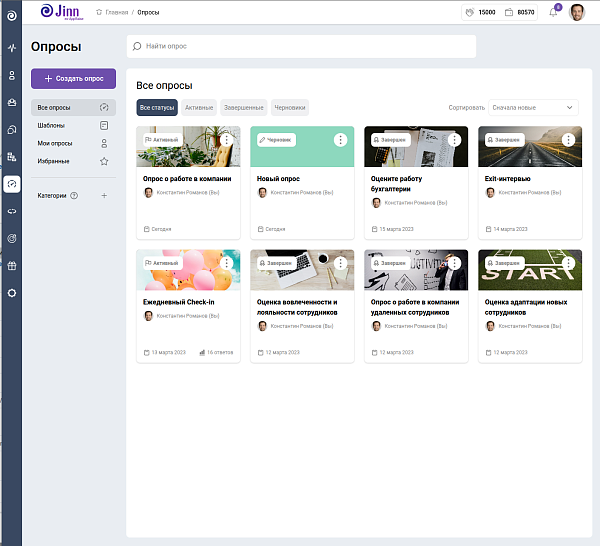This screenshot has width=600, height=546.
Task: Click the clapping hands 15000 counter
Action: coord(481,12)
